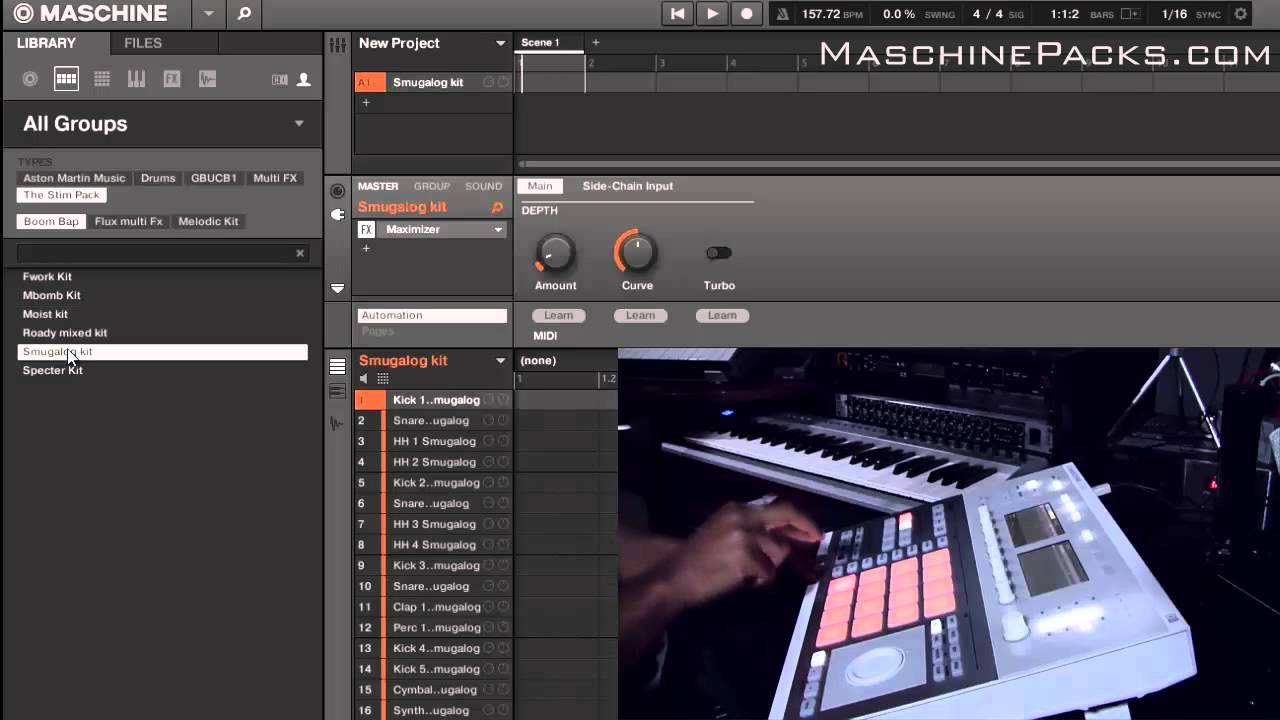Open the (none) pattern selector
This screenshot has height=720, width=1280.
pos(538,360)
